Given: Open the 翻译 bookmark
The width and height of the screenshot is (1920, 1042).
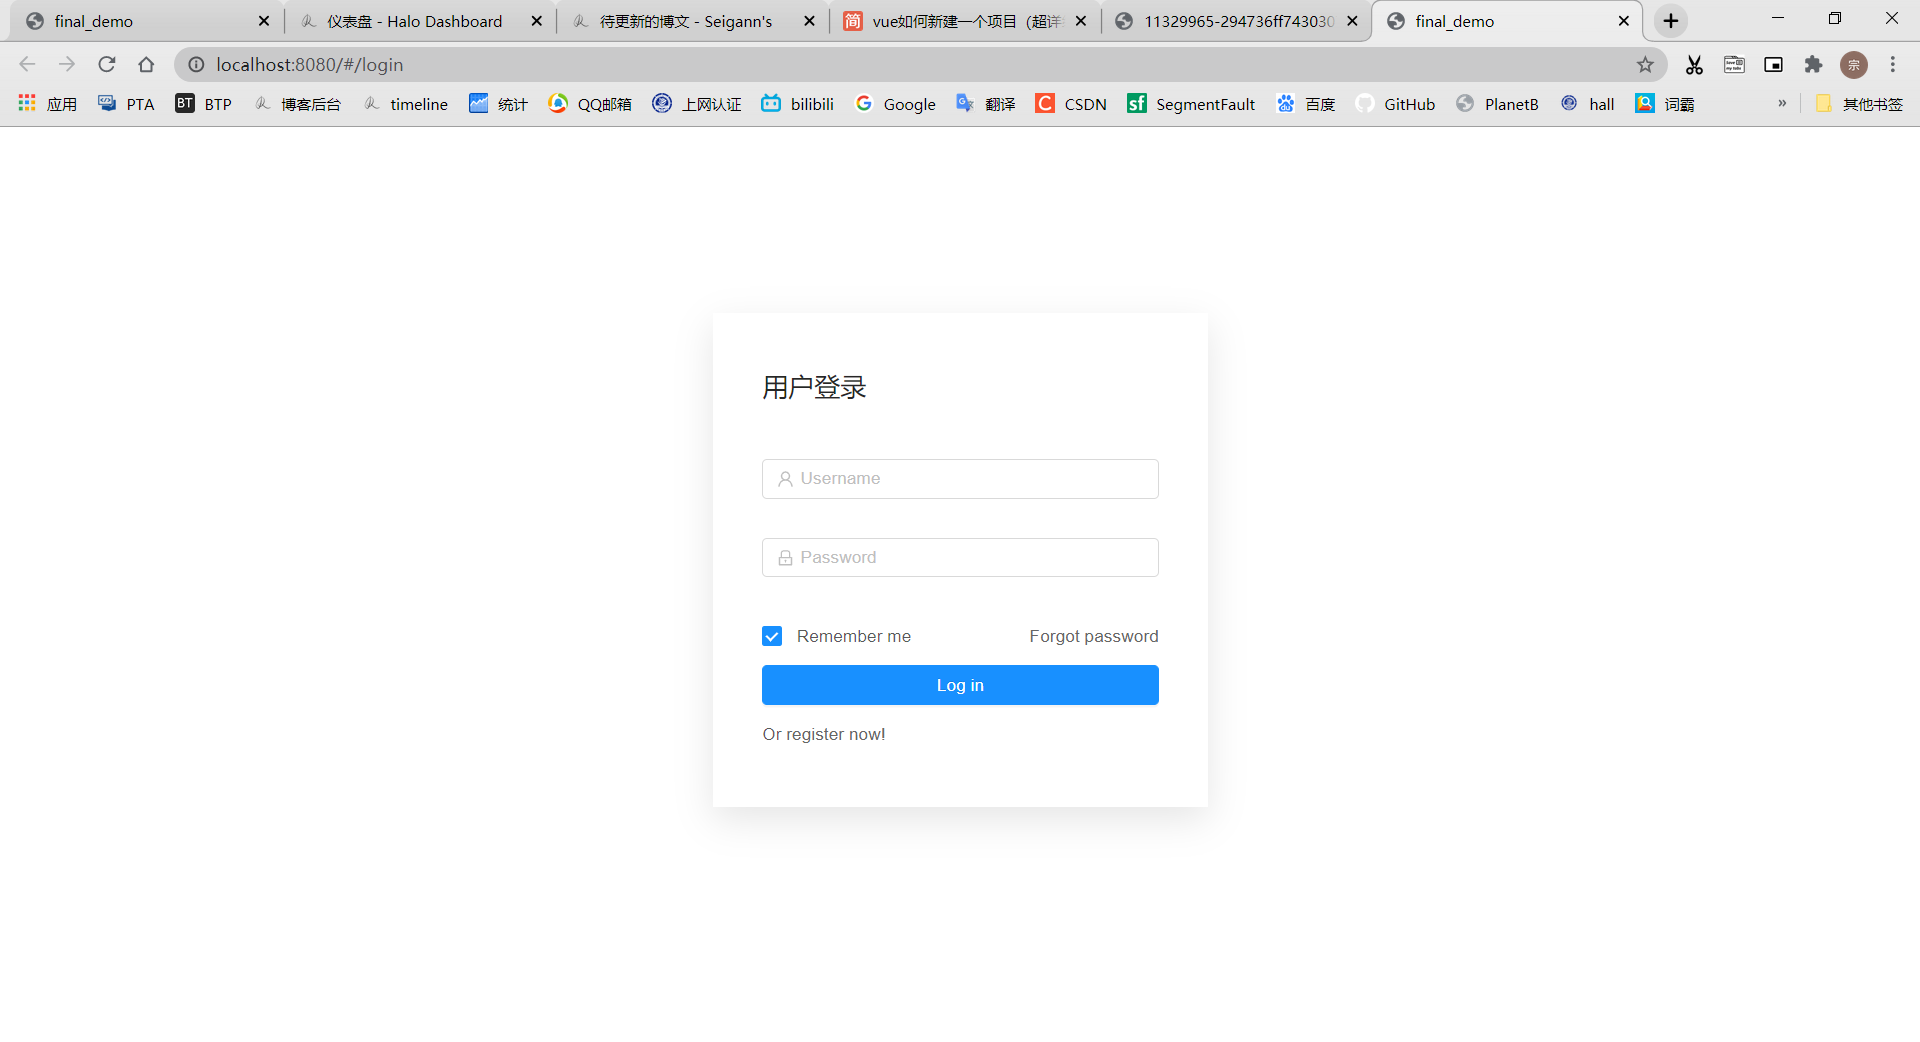Looking at the screenshot, I should [986, 104].
